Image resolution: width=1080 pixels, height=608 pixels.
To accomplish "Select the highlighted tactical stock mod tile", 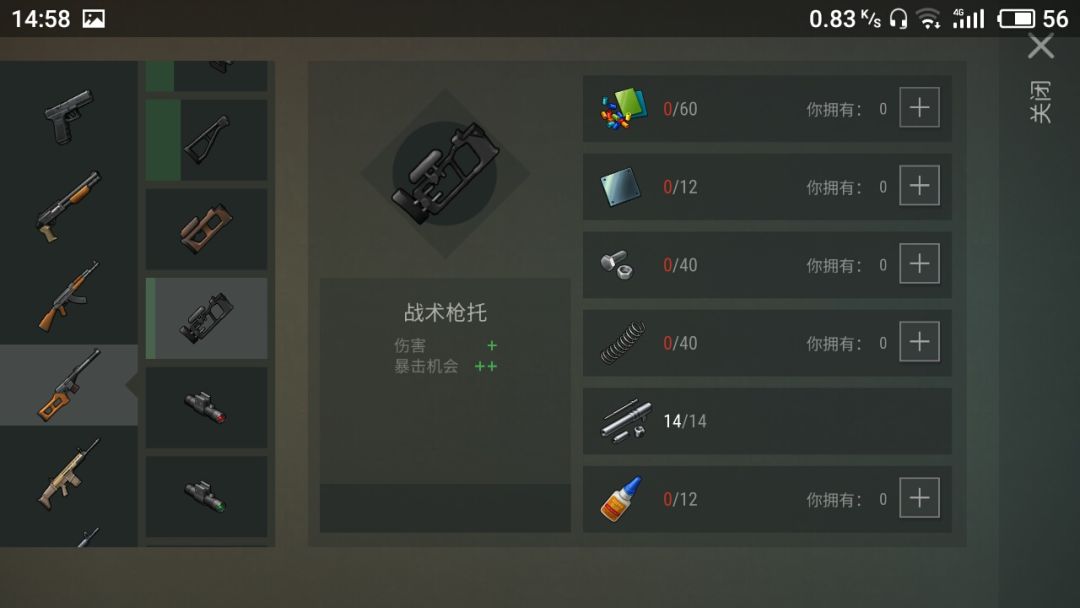I will point(207,318).
